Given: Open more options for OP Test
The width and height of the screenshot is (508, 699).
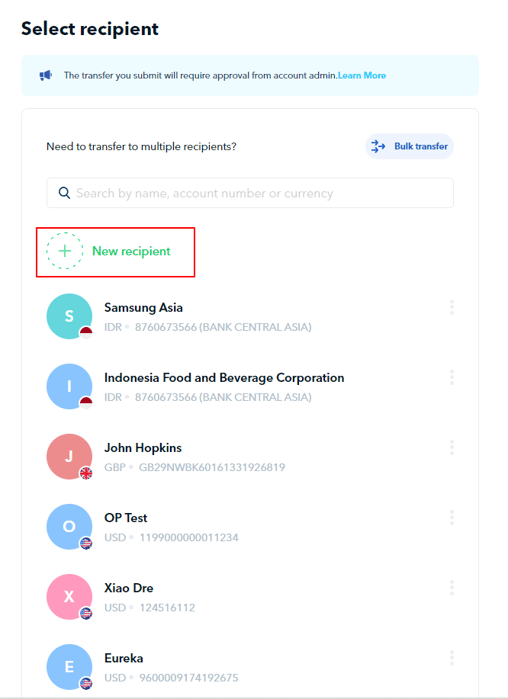Looking at the screenshot, I should [452, 518].
